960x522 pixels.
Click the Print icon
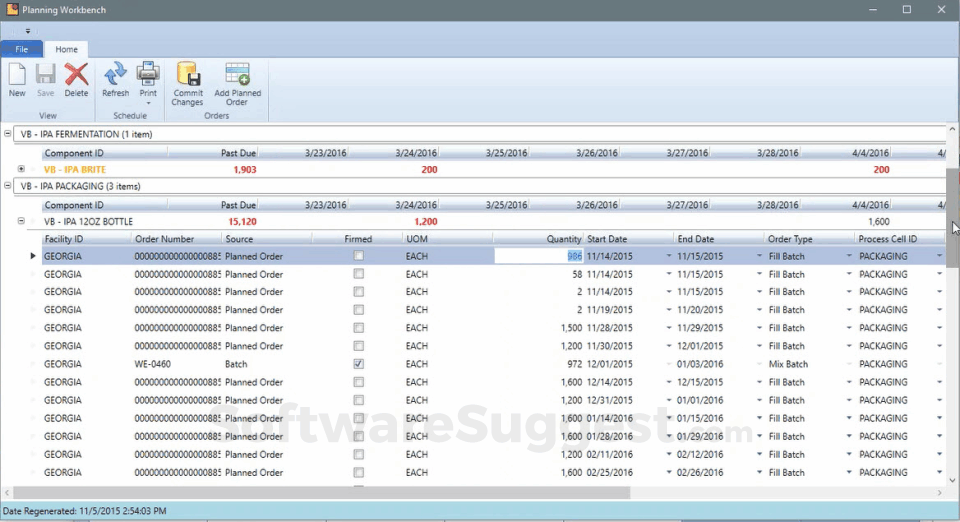click(148, 77)
